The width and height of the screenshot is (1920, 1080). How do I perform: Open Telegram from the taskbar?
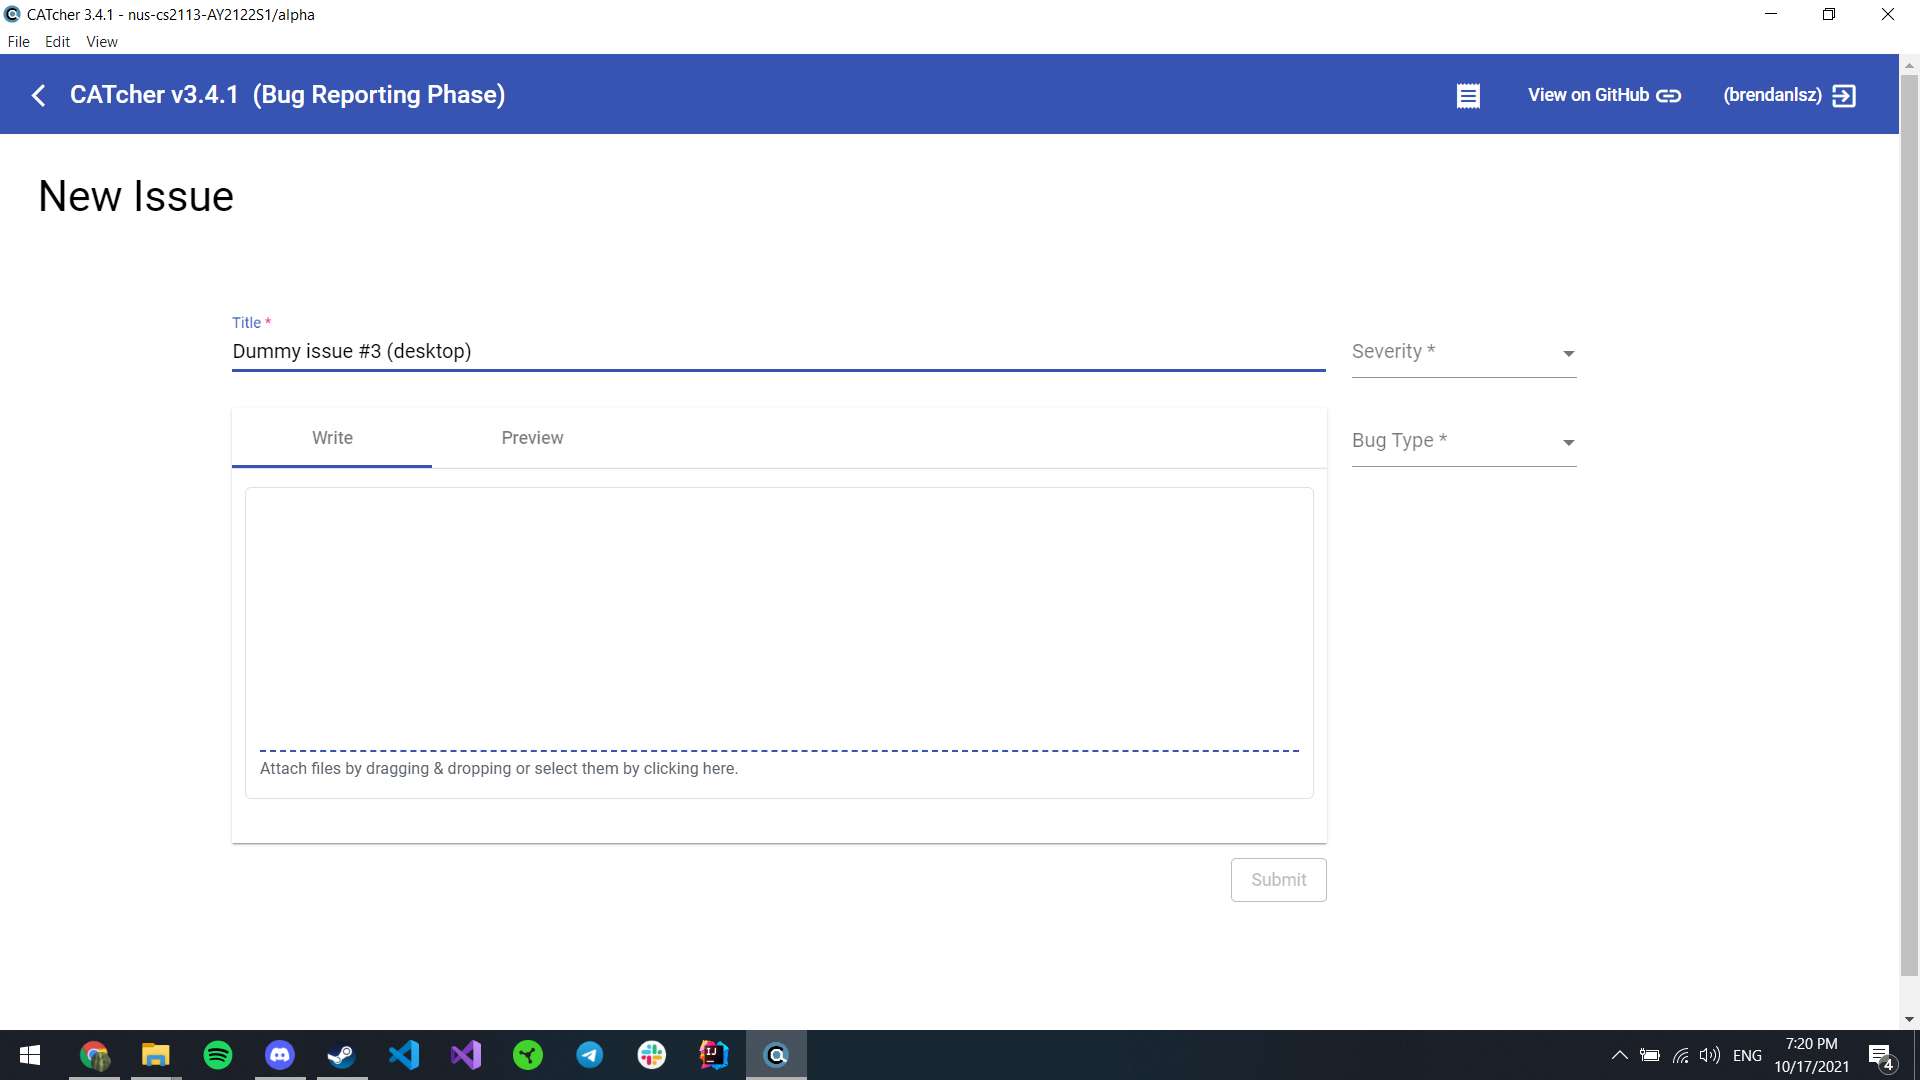[x=590, y=1055]
